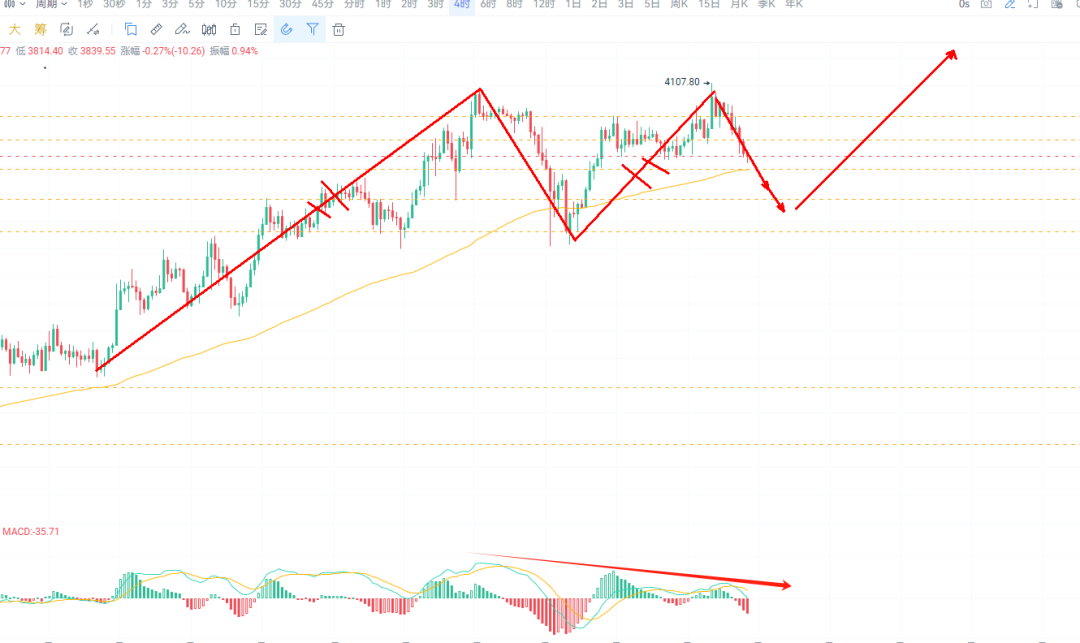Toggle the 筹 chip distribution indicator
This screenshot has width=1080, height=643.
click(x=40, y=30)
